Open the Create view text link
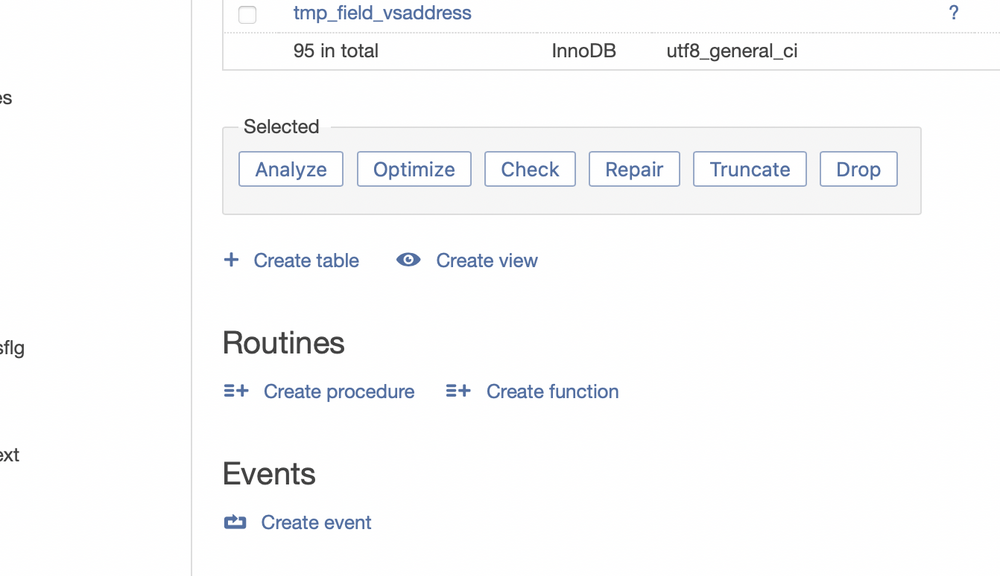 (487, 260)
